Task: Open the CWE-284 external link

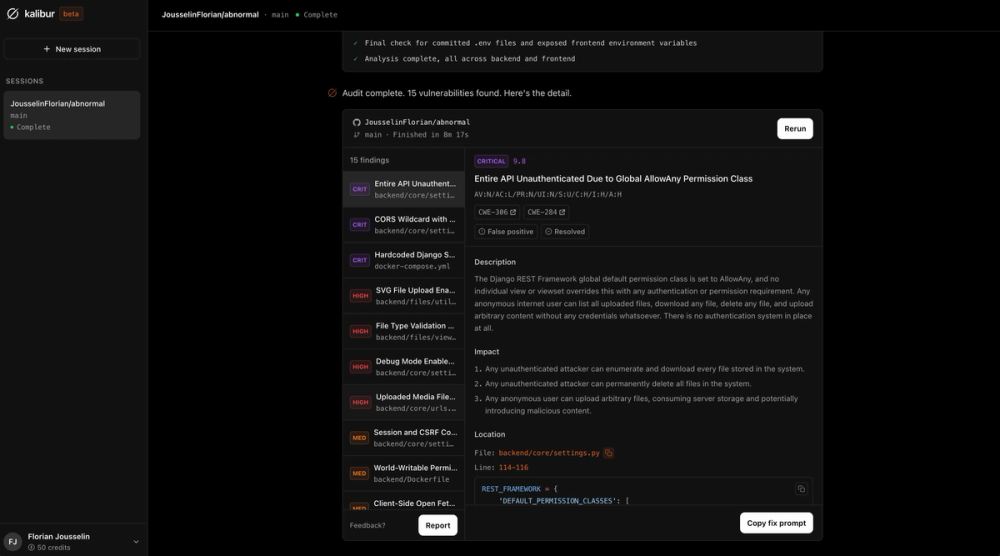Action: pyautogui.click(x=546, y=212)
